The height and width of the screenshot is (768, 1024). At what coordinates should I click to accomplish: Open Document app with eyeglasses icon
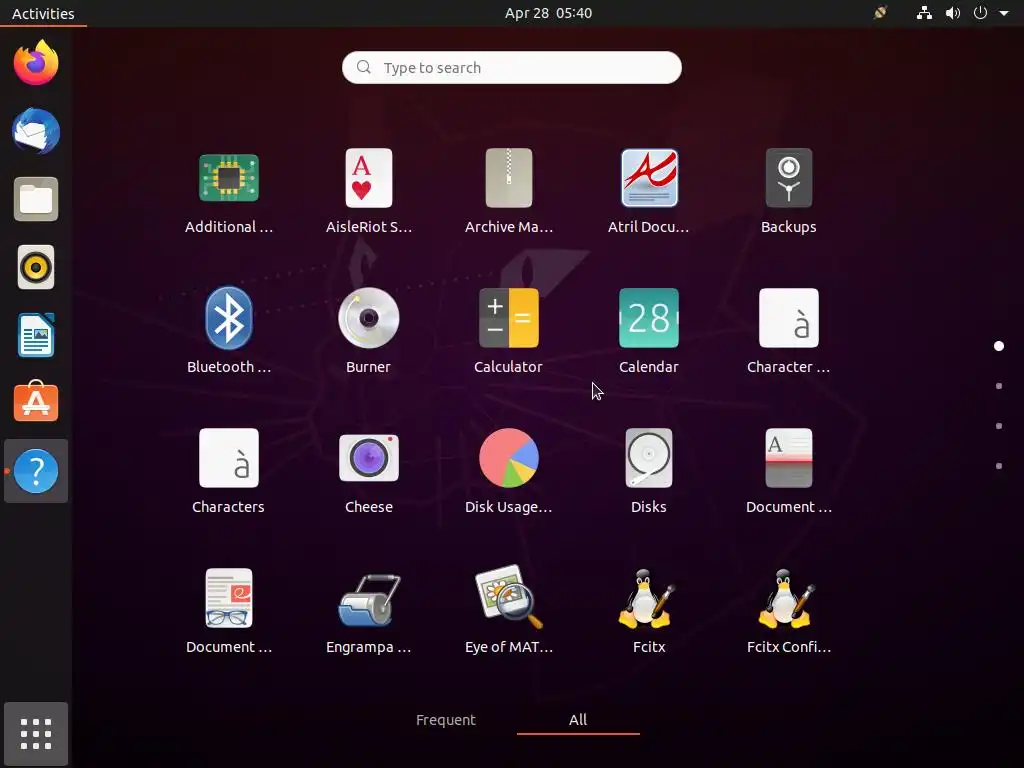tap(229, 611)
